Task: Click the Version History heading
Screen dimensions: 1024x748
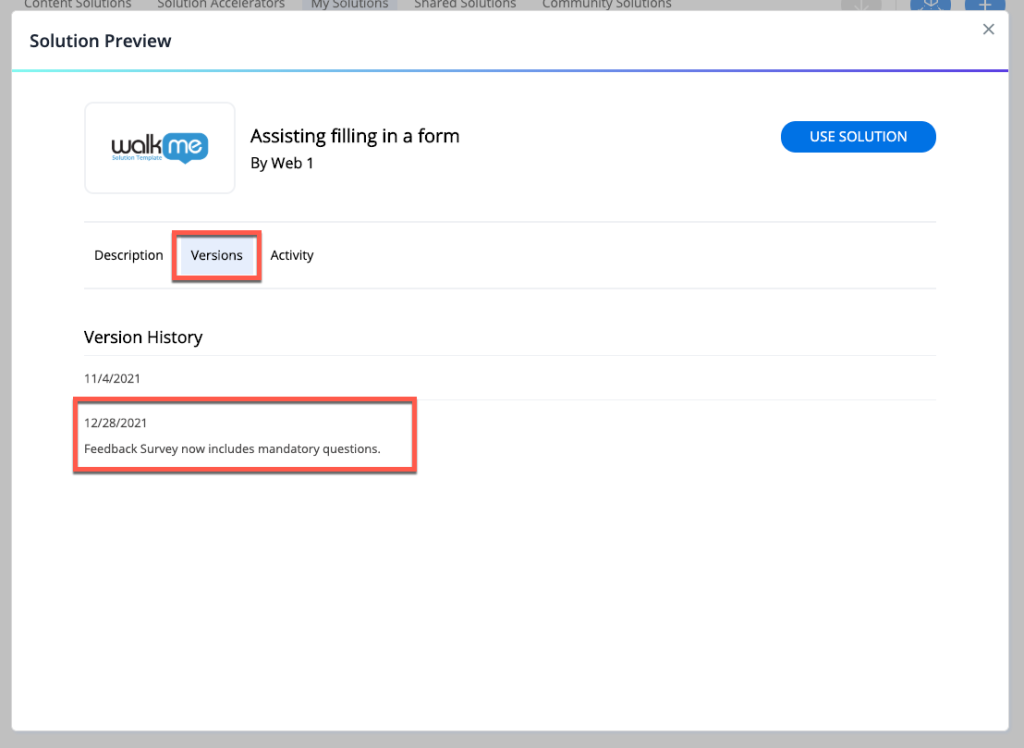Action: pos(143,338)
